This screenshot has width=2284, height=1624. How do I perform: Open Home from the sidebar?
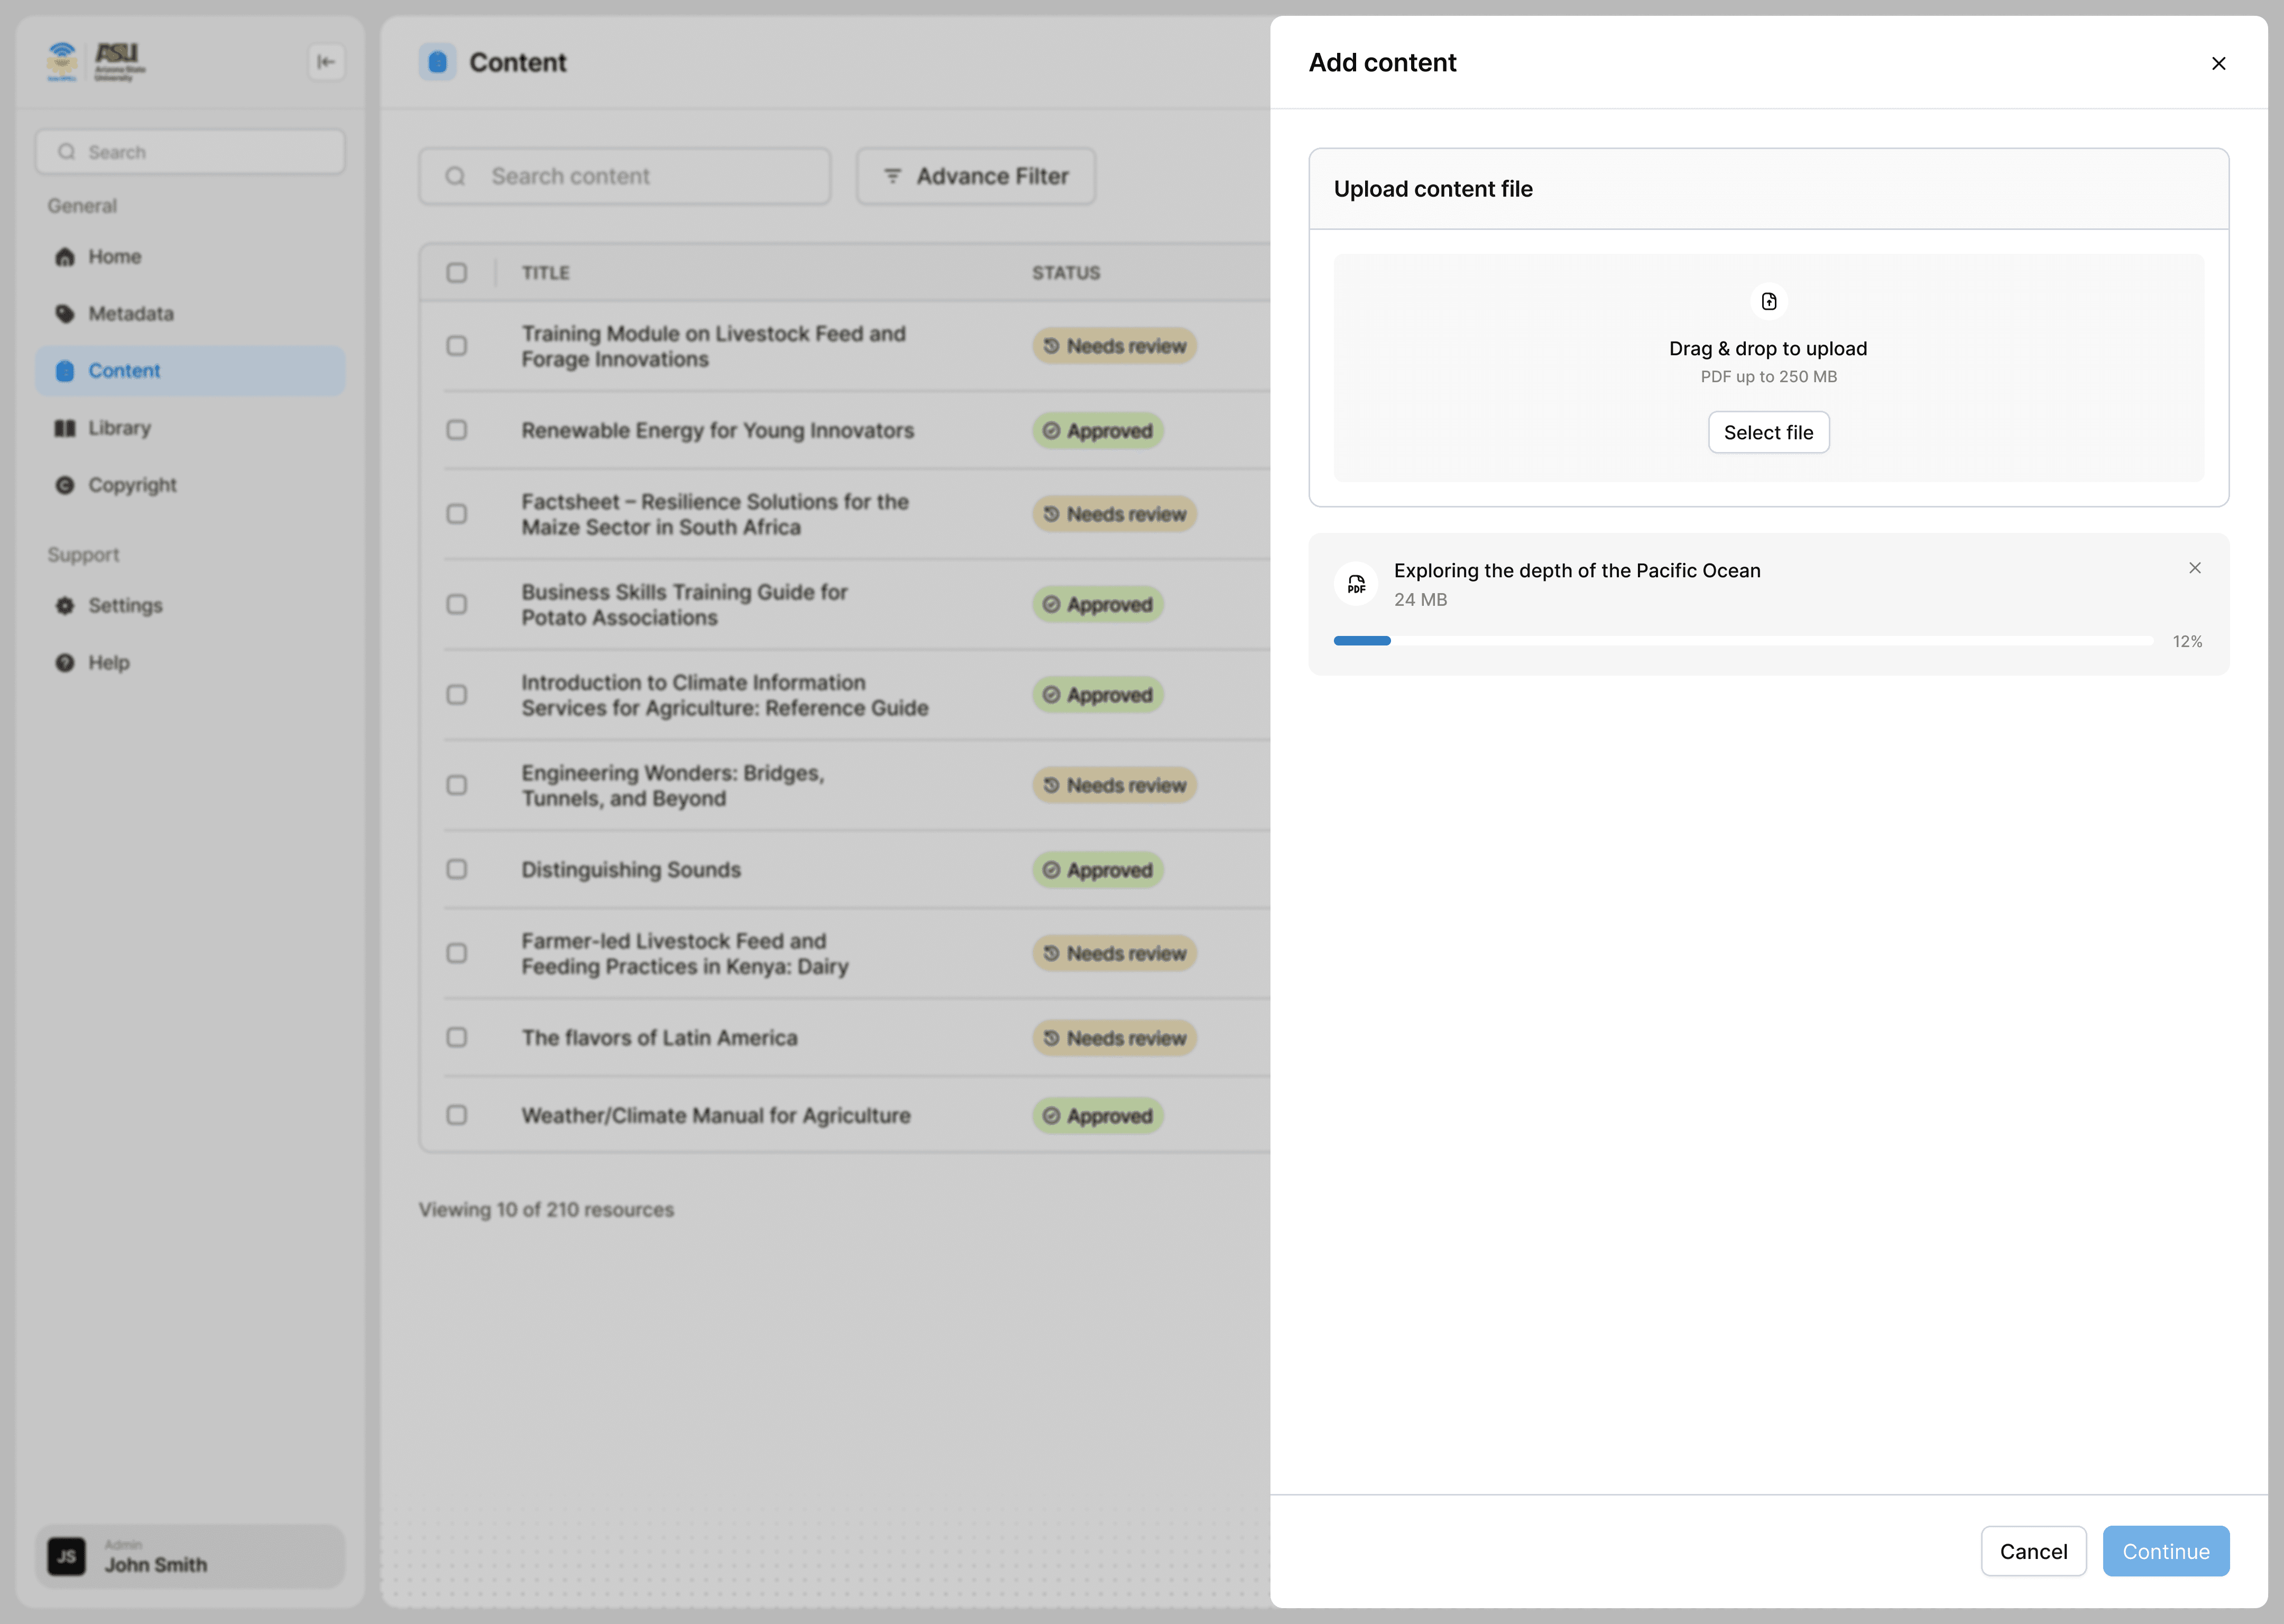(114, 257)
